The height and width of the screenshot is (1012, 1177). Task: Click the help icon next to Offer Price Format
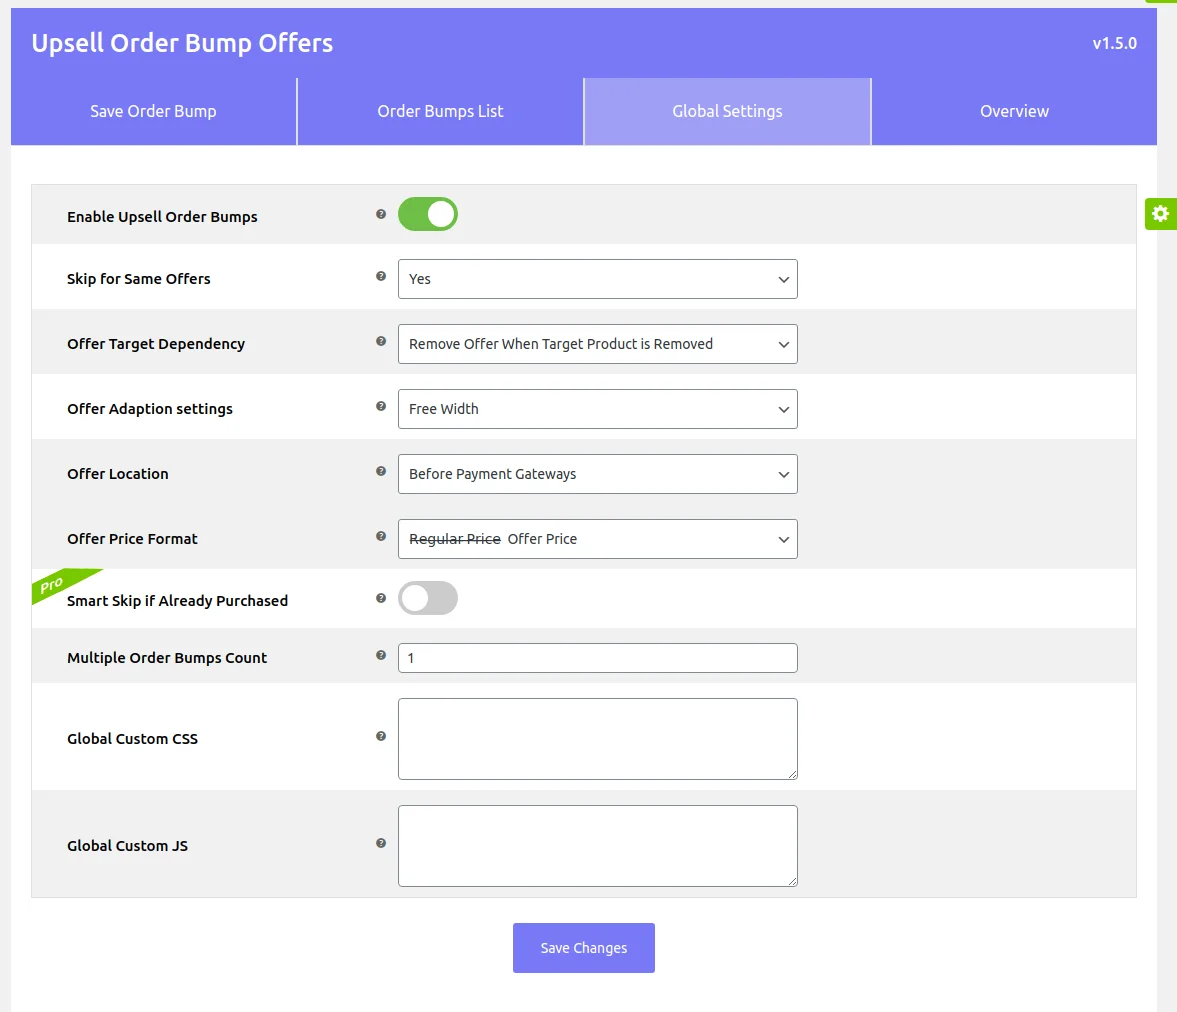(381, 534)
